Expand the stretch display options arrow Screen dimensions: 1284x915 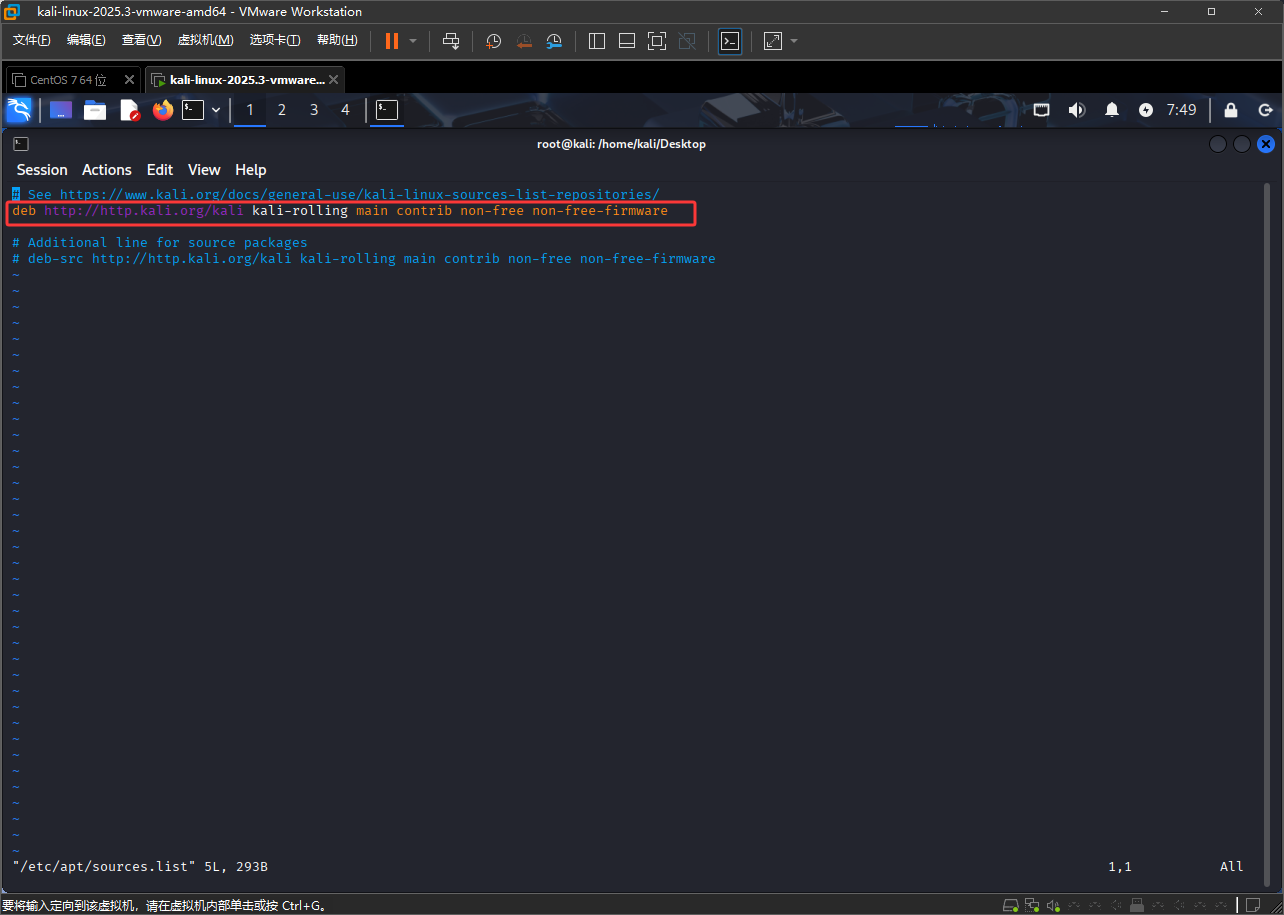[794, 41]
